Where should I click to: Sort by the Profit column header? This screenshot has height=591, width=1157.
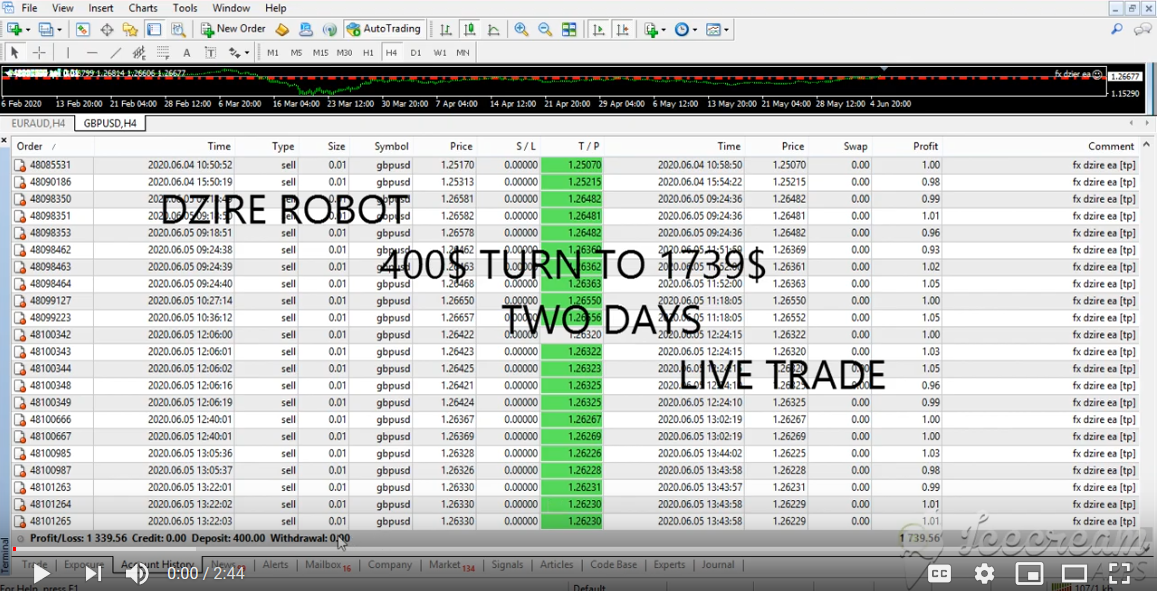(x=925, y=146)
